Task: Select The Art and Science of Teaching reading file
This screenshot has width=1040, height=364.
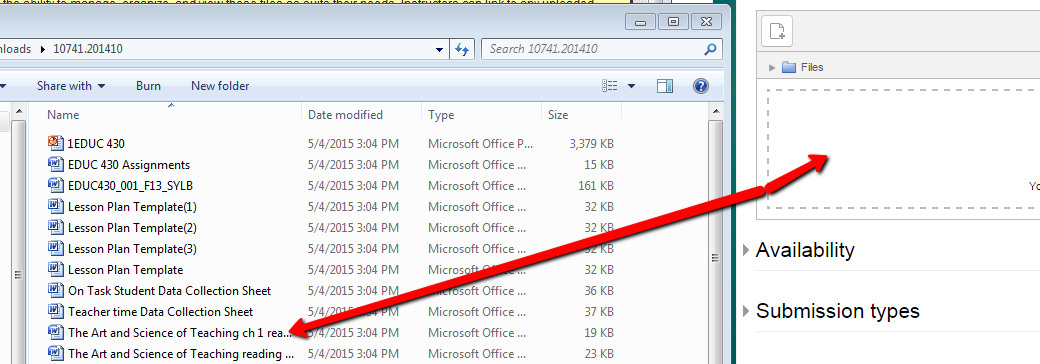Action: point(181,354)
